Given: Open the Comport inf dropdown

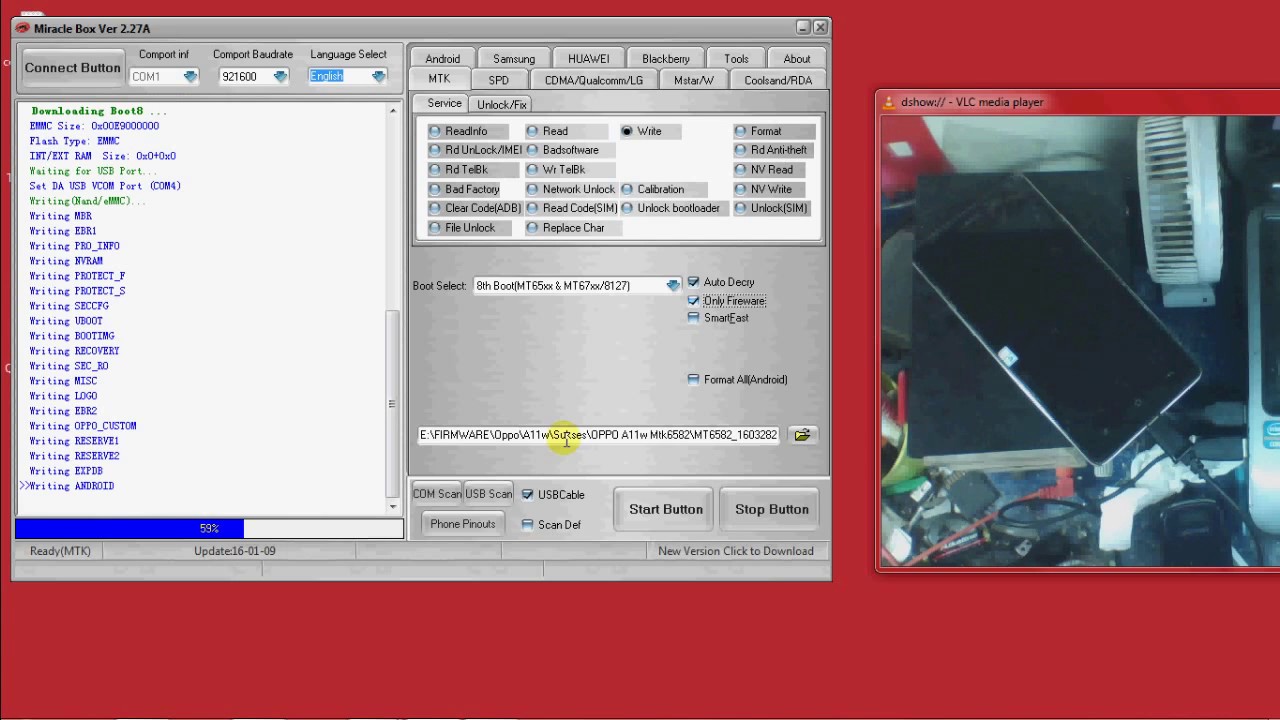Looking at the screenshot, I should click(x=190, y=76).
